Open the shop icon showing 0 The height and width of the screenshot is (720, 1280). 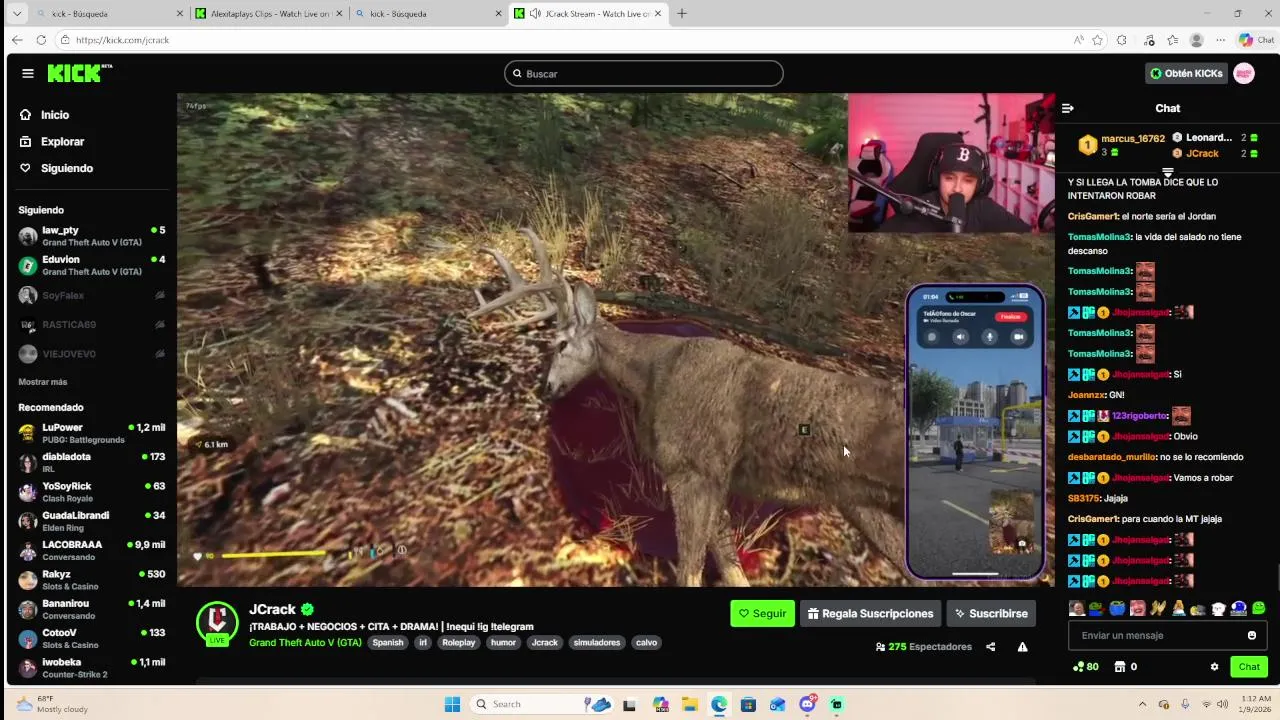click(x=1126, y=667)
